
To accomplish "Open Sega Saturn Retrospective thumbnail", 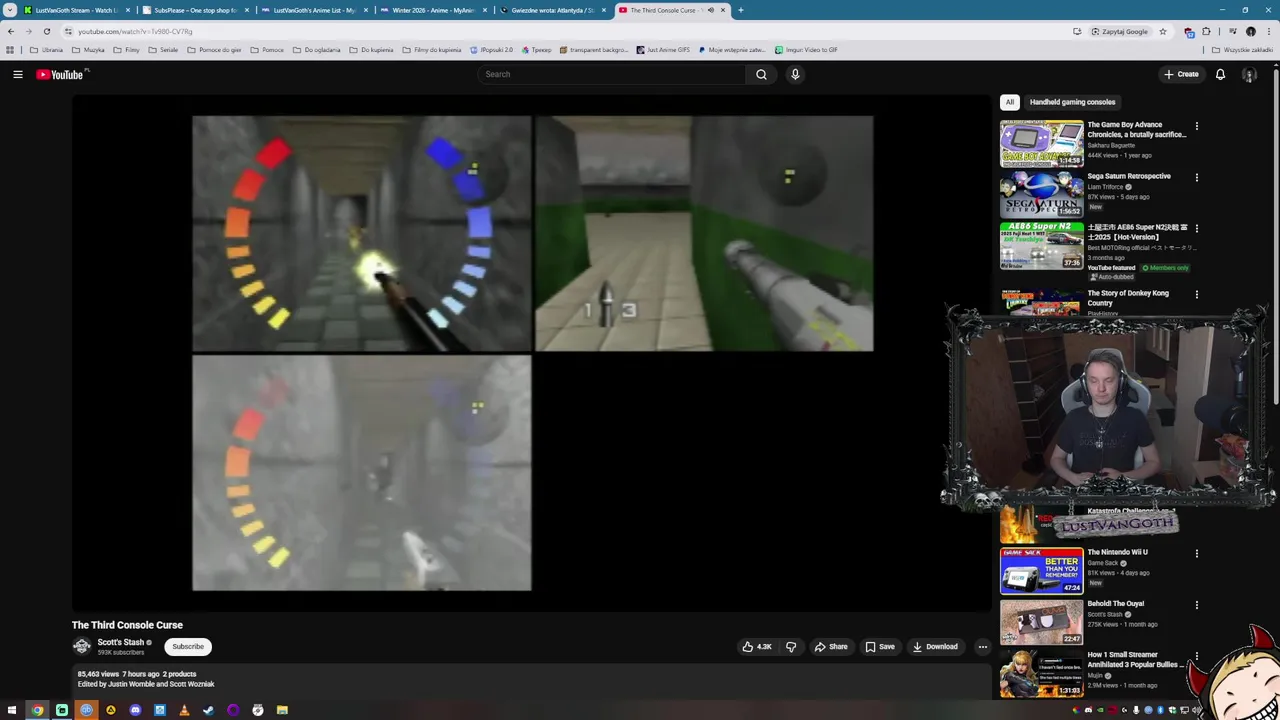I will pyautogui.click(x=1041, y=194).
